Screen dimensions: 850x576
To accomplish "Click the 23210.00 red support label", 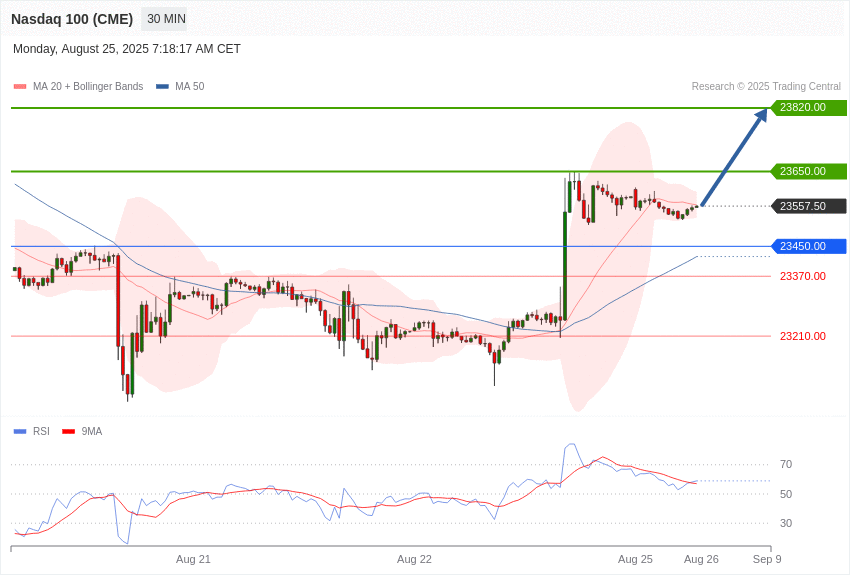I will coord(803,336).
